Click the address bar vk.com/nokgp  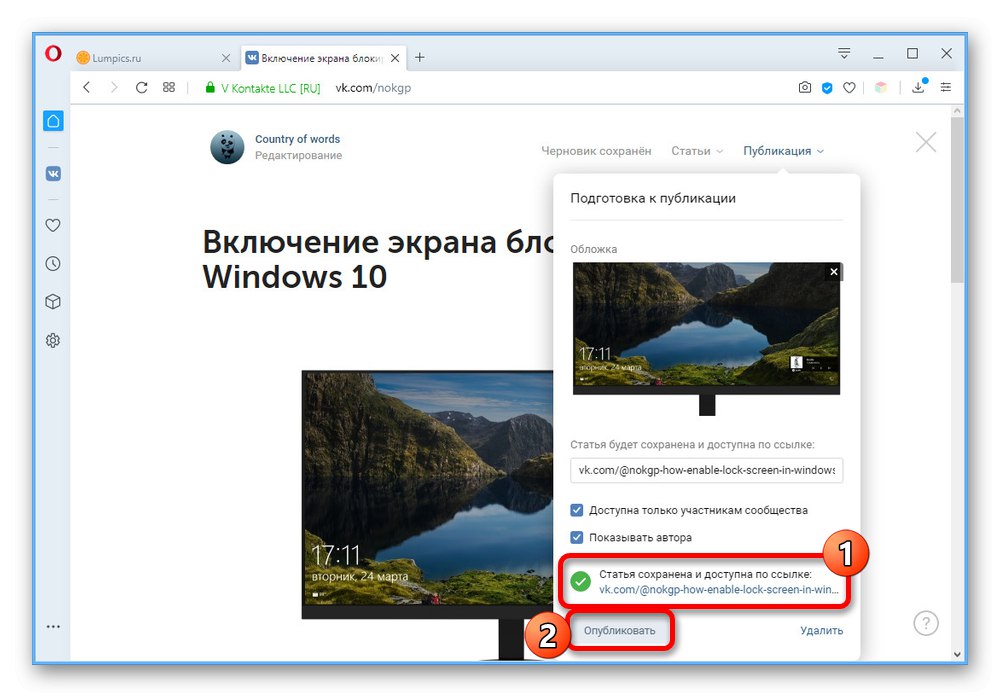tap(373, 88)
